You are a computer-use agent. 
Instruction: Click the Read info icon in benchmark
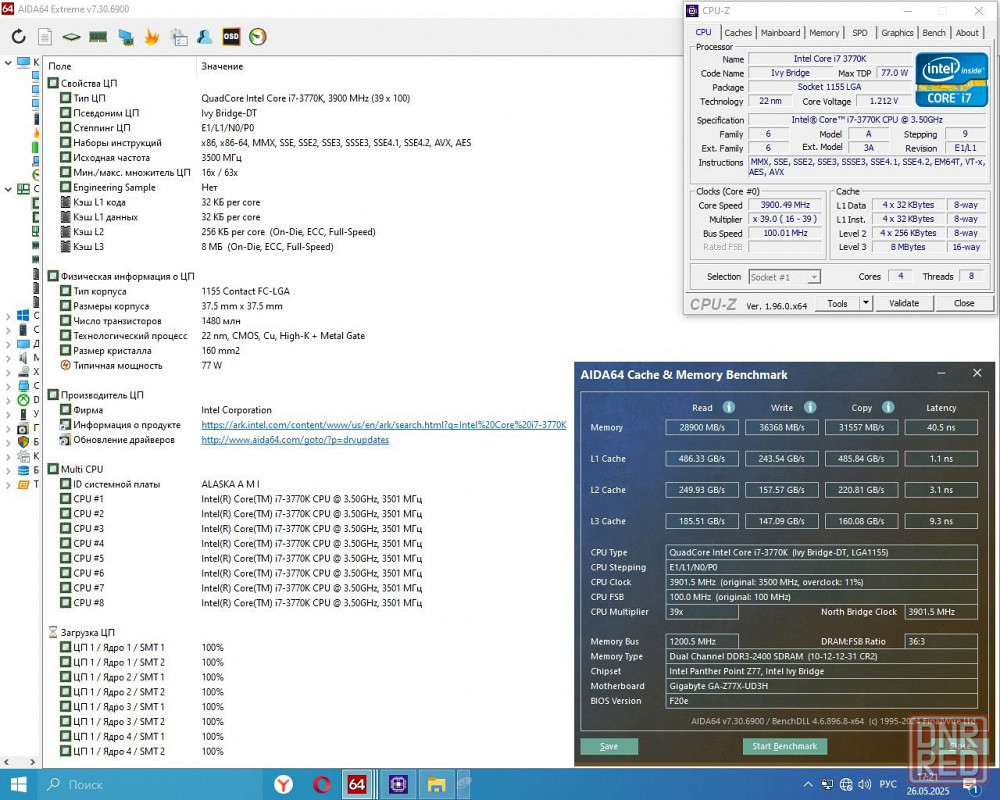(728, 407)
